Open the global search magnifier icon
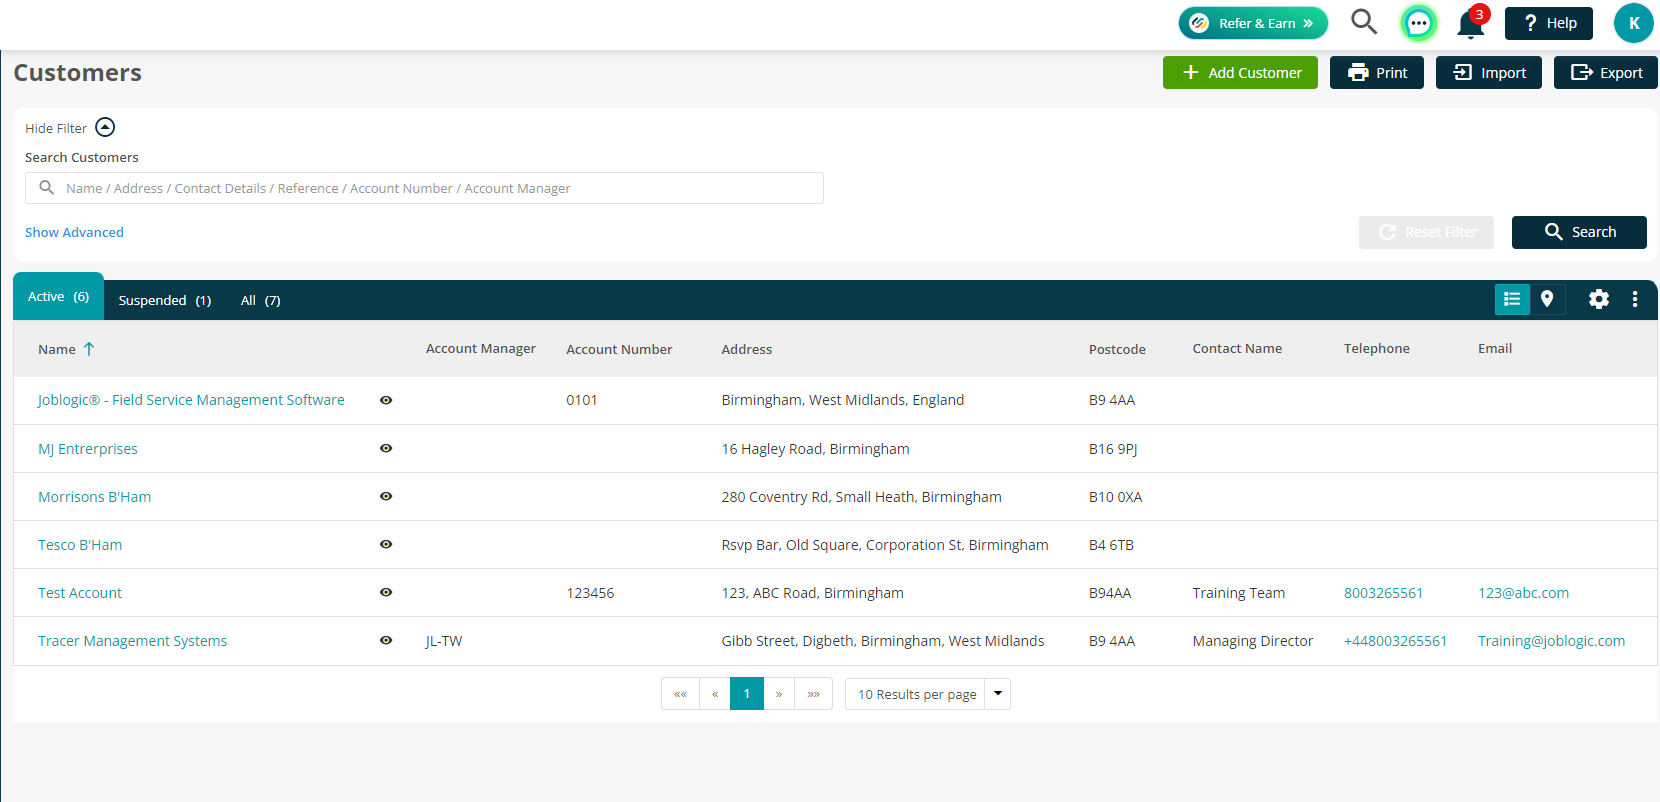 pos(1364,22)
